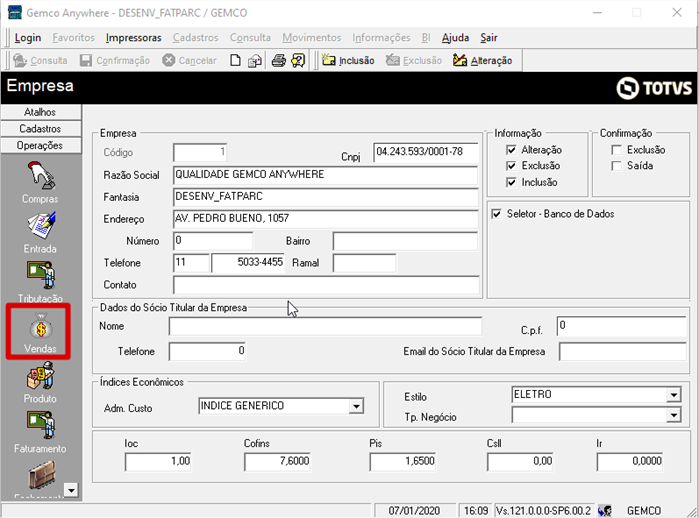Click the Csll value field
699x518 pixels.
coord(521,461)
